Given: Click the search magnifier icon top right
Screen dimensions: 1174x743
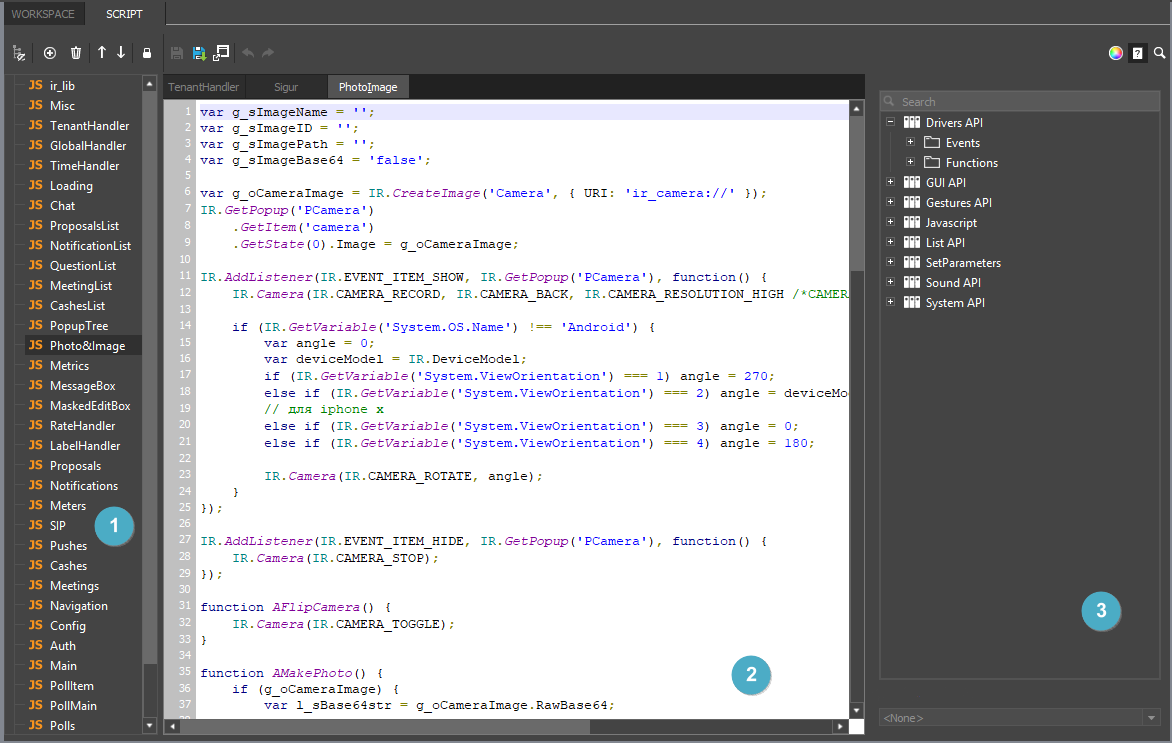Looking at the screenshot, I should coord(1160,52).
